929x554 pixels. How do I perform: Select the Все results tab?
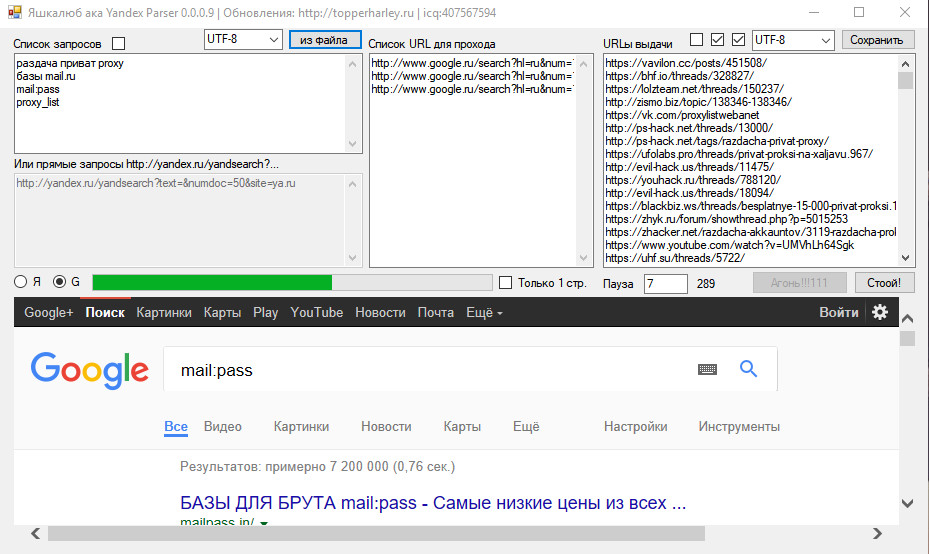(x=176, y=426)
